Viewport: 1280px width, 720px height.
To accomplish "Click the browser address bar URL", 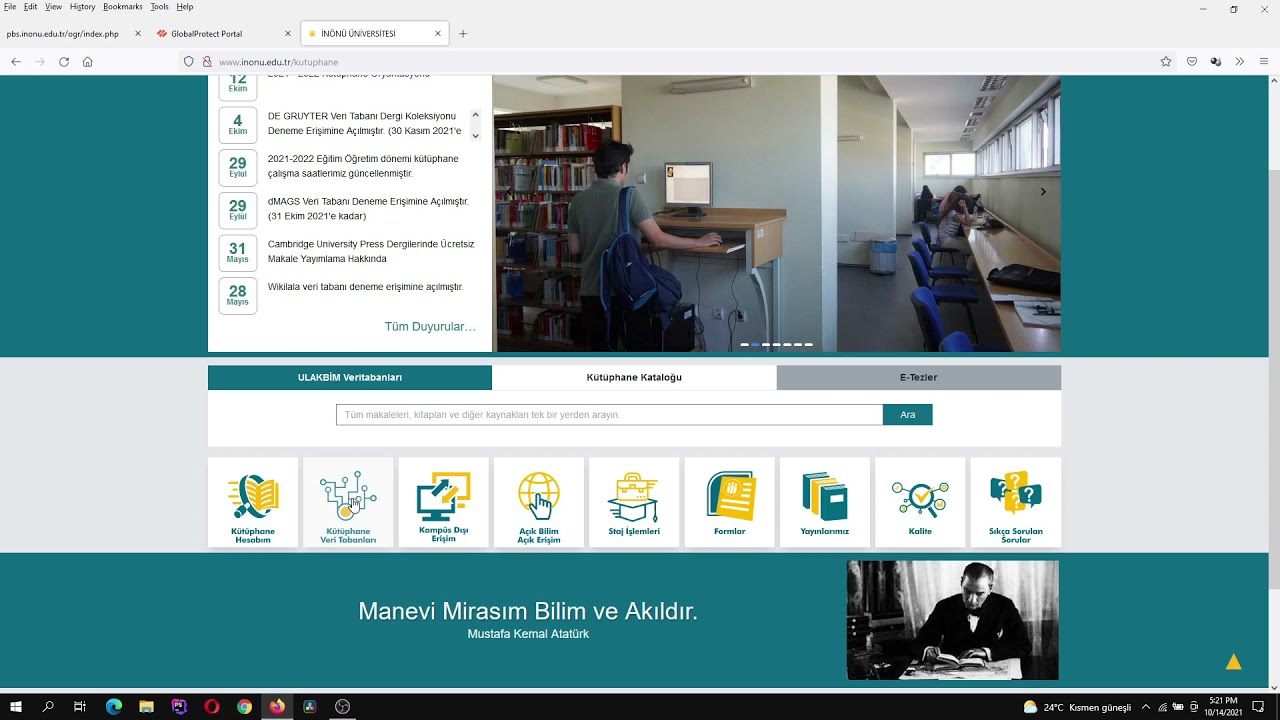I will (278, 62).
